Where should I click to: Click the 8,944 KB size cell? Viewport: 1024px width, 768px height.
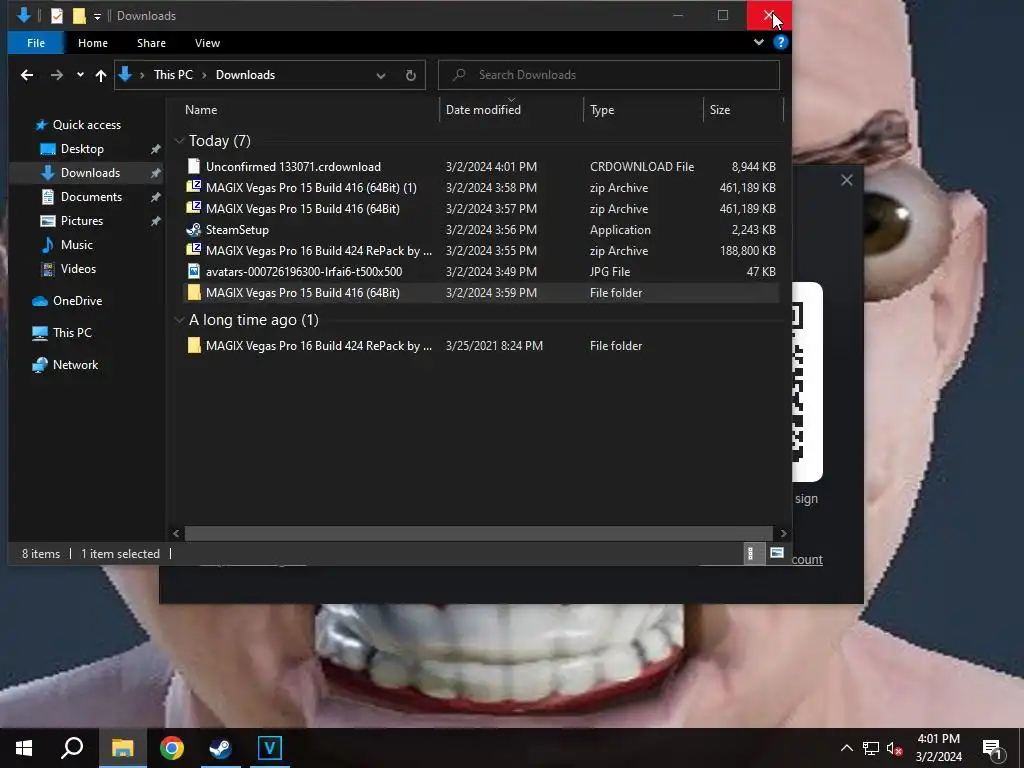point(753,167)
